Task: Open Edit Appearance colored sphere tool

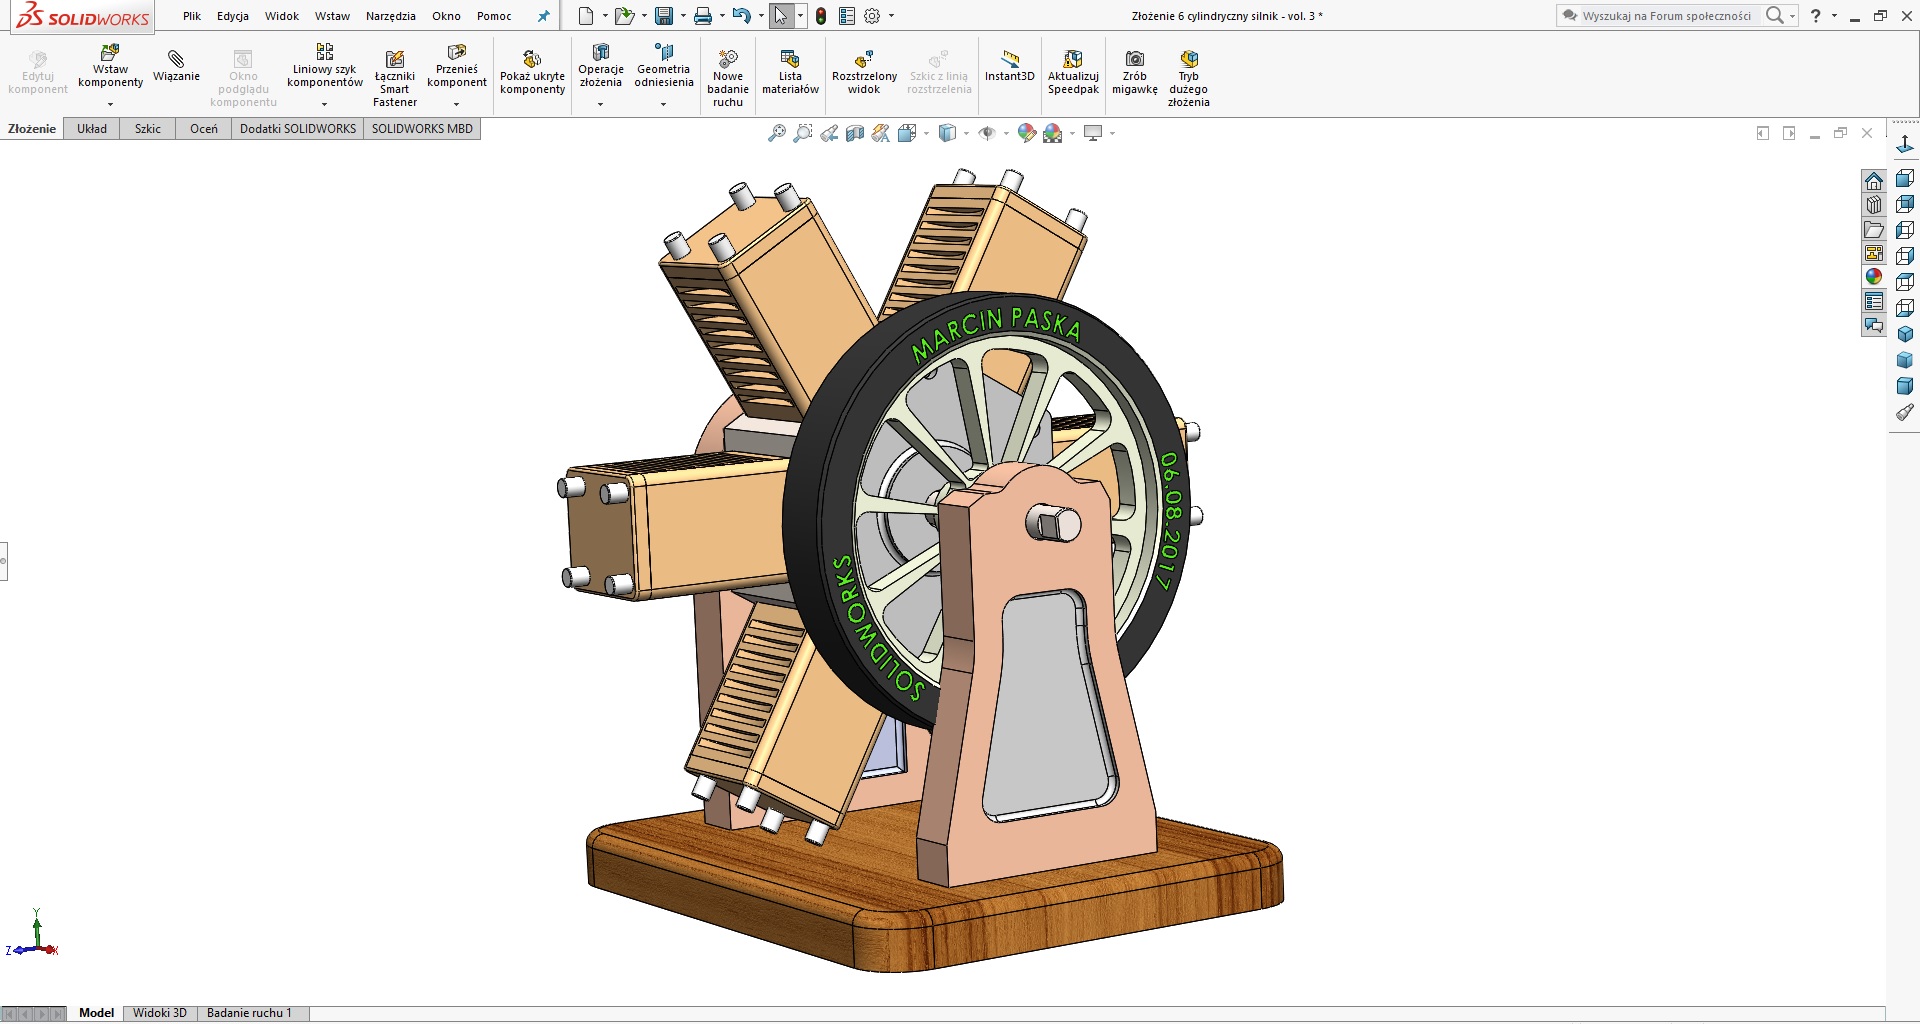Action: click(1026, 132)
